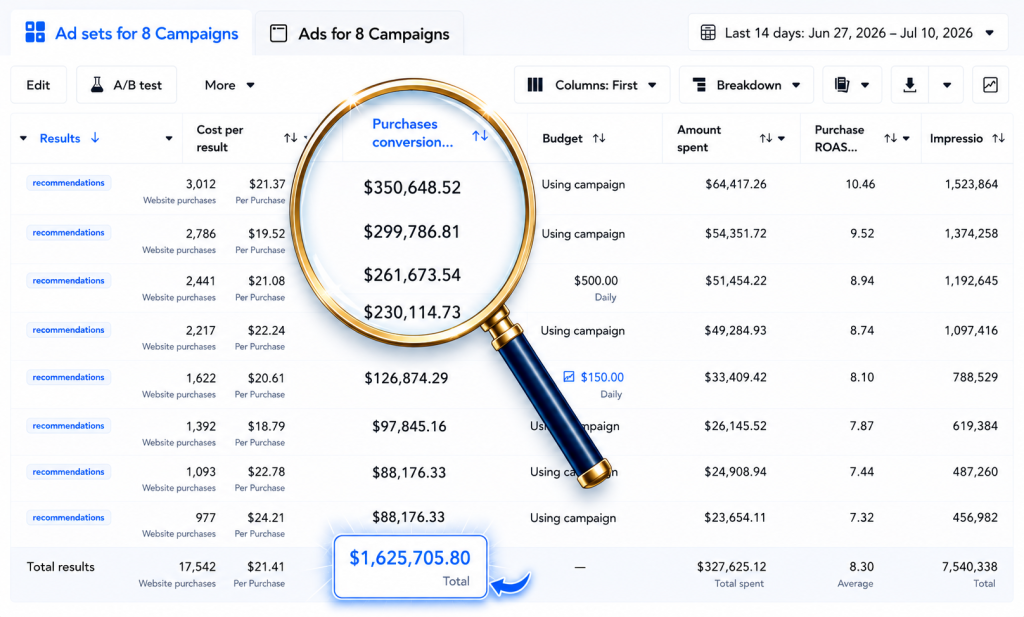Switch to Ad sets for 8 Campaigns tab
This screenshot has width=1024, height=617.
pyautogui.click(x=131, y=33)
